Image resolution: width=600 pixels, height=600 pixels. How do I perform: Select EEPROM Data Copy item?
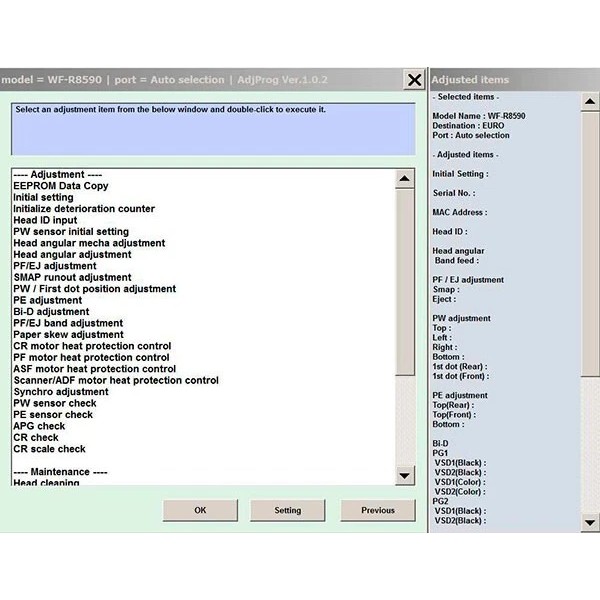[61, 186]
